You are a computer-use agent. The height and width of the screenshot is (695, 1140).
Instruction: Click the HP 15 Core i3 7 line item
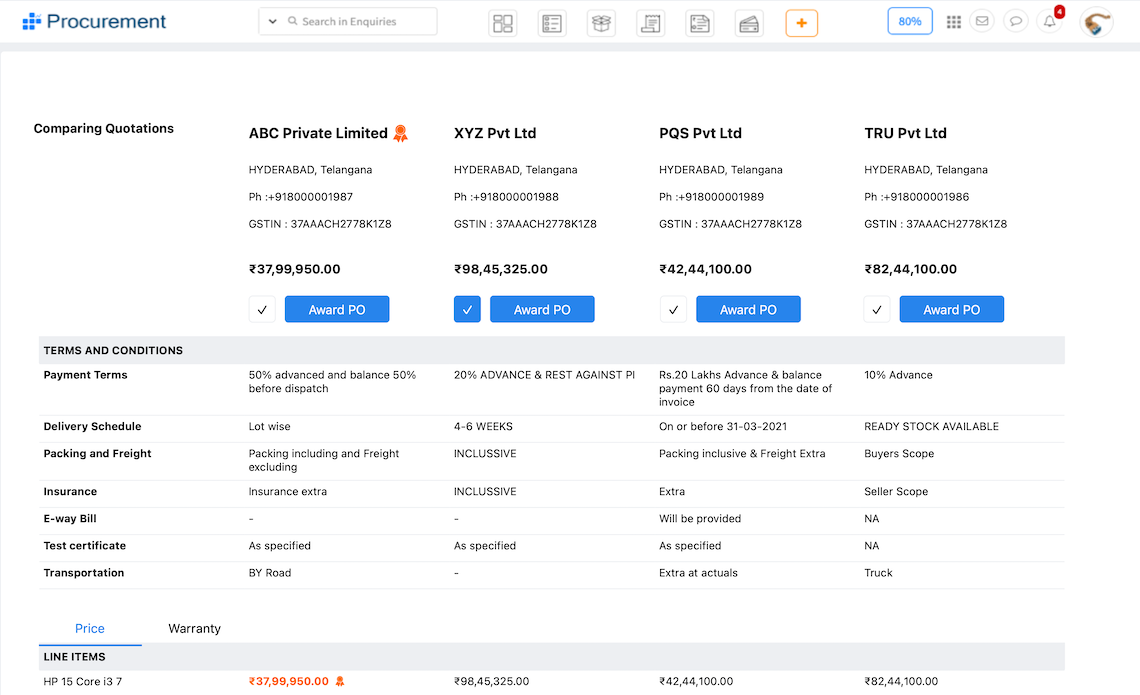(x=83, y=681)
